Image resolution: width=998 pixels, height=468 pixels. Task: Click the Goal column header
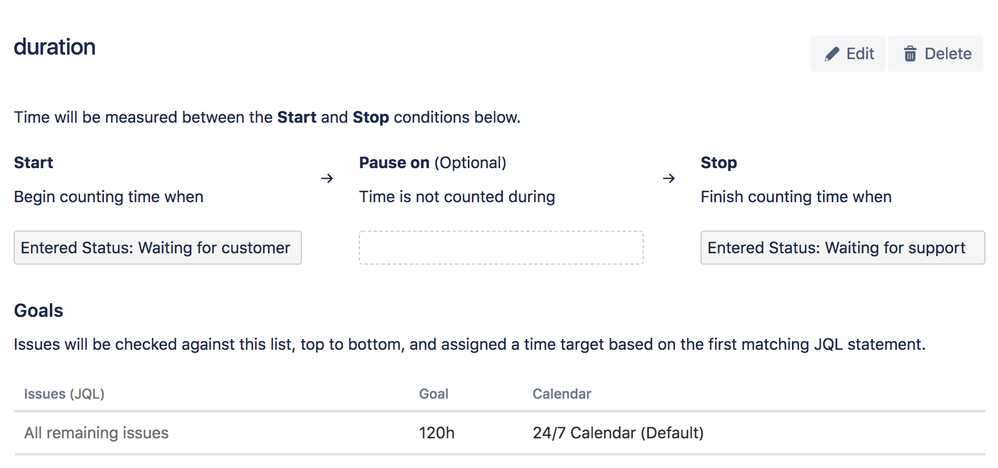434,394
